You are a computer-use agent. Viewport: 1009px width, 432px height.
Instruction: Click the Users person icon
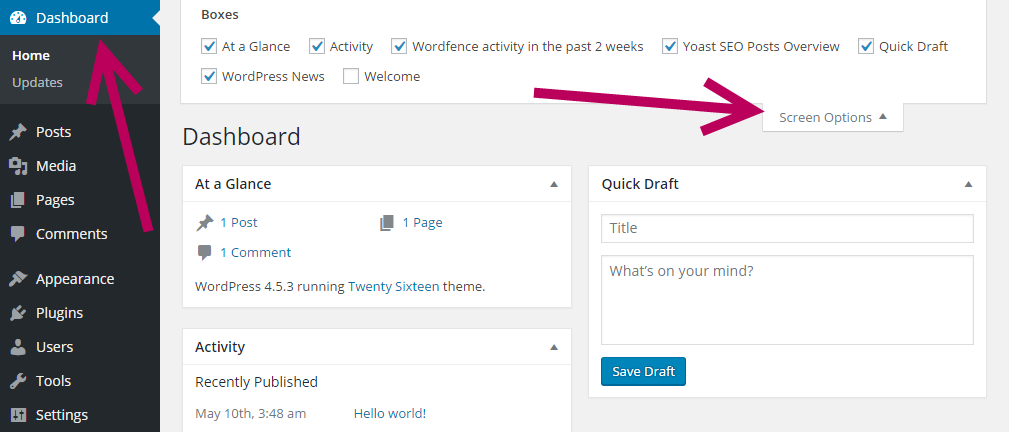[18, 347]
